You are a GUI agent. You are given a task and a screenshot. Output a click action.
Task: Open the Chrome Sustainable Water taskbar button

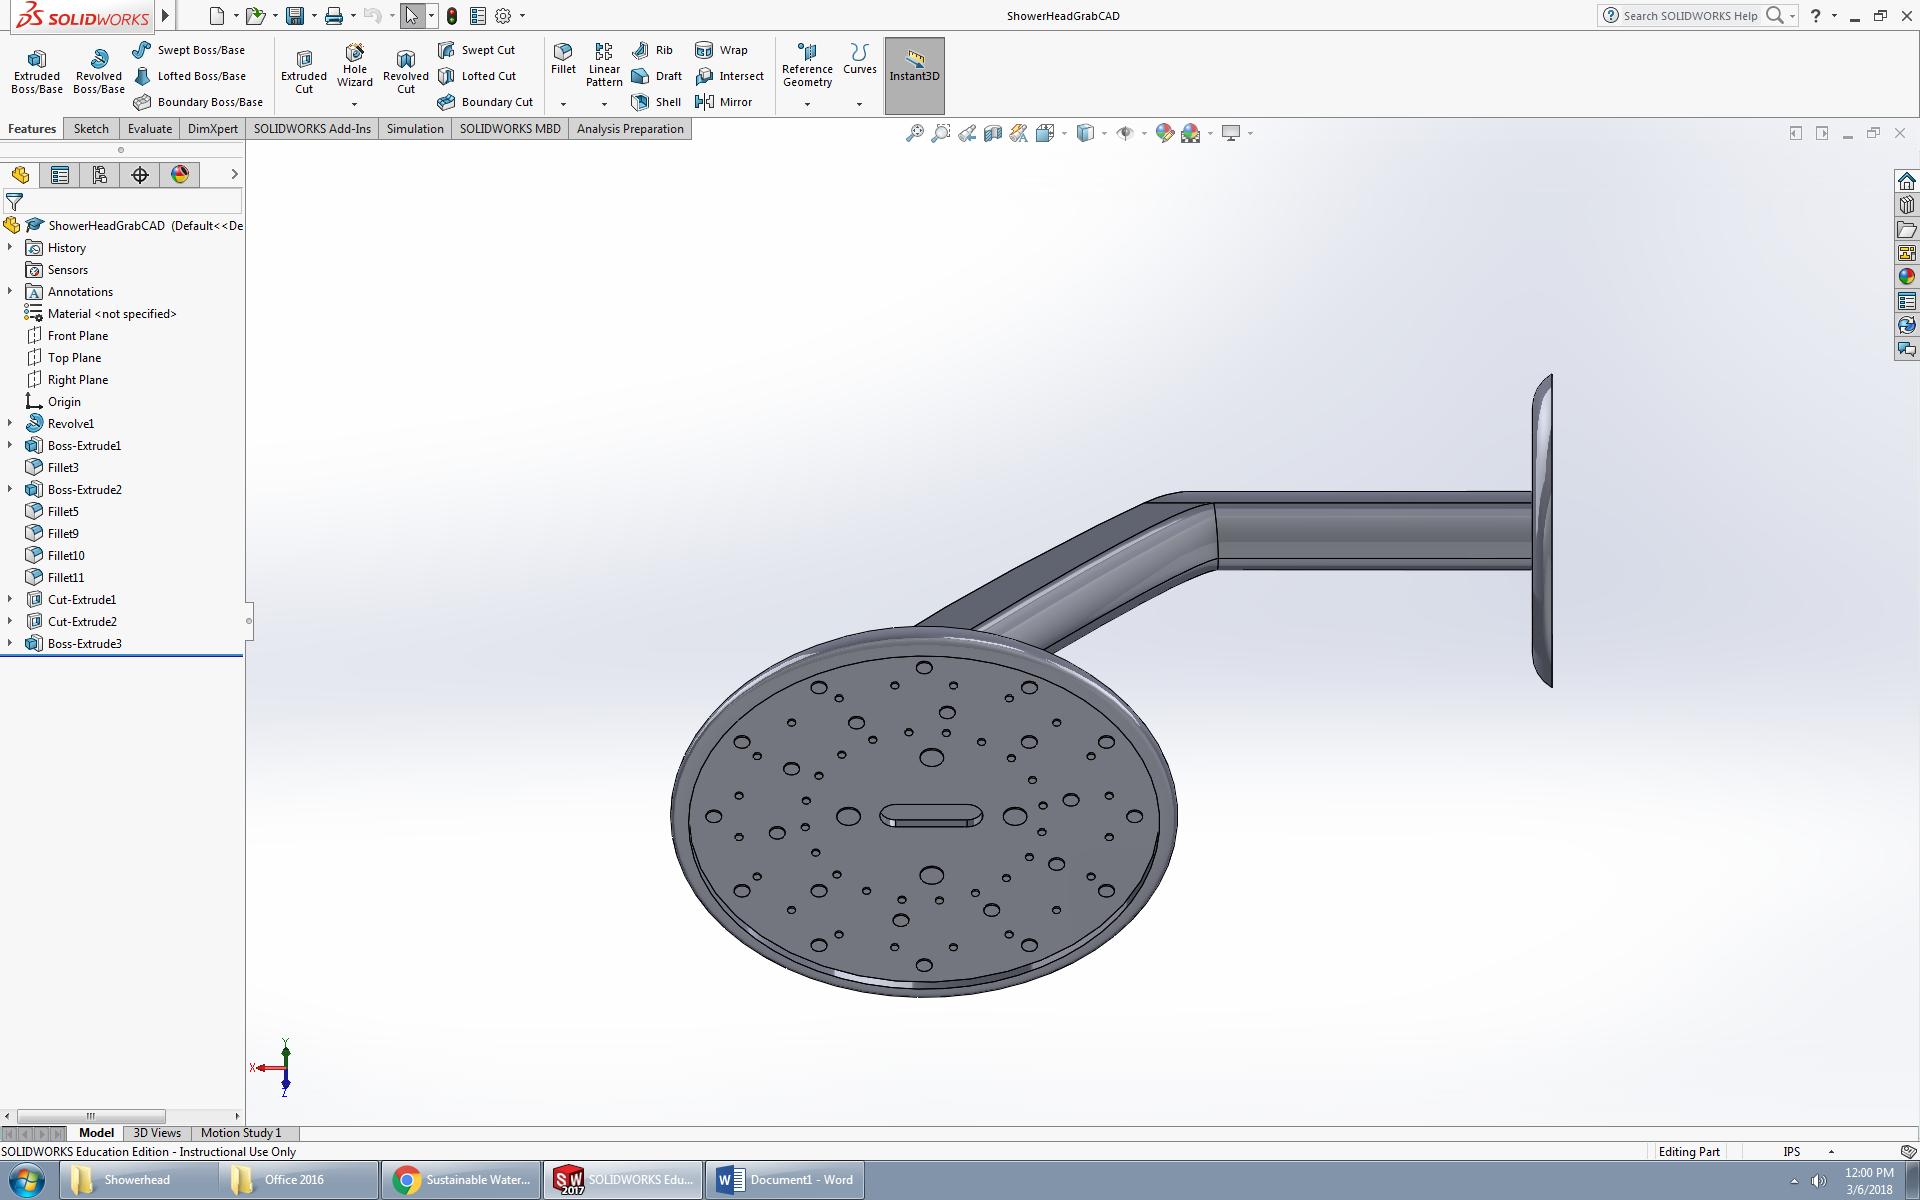click(x=462, y=1180)
